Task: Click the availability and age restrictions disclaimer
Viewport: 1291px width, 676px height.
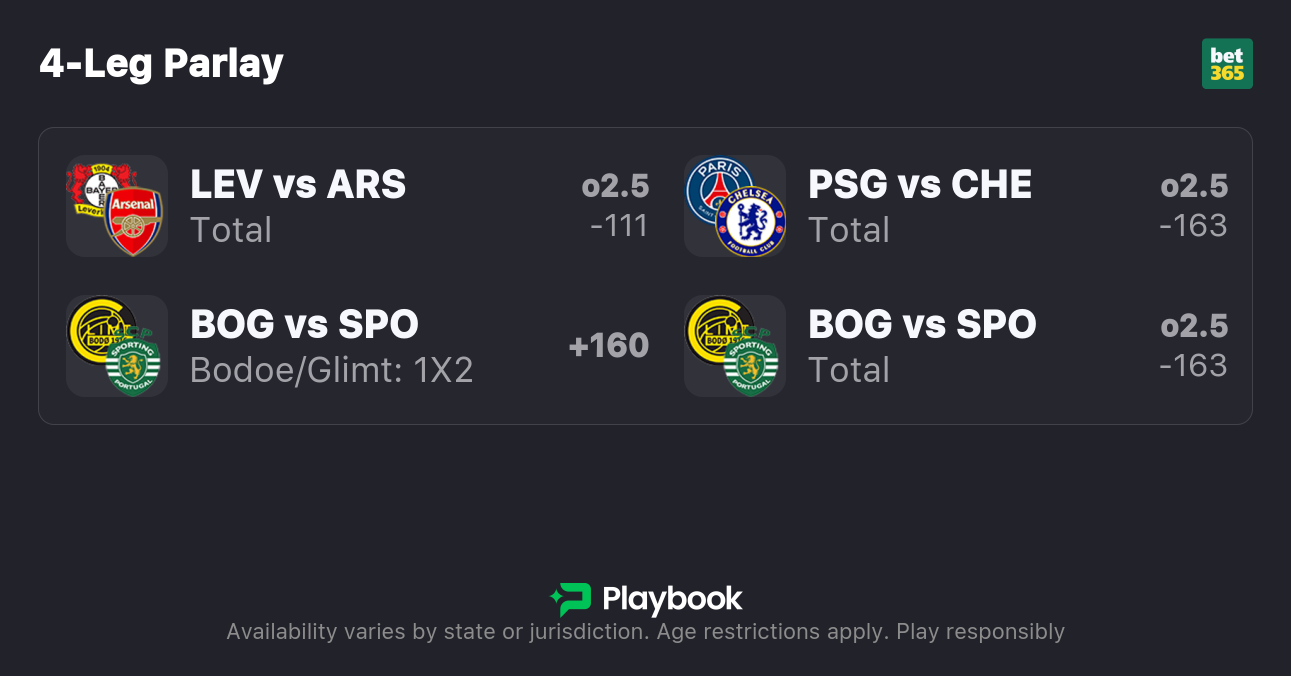Action: [645, 632]
